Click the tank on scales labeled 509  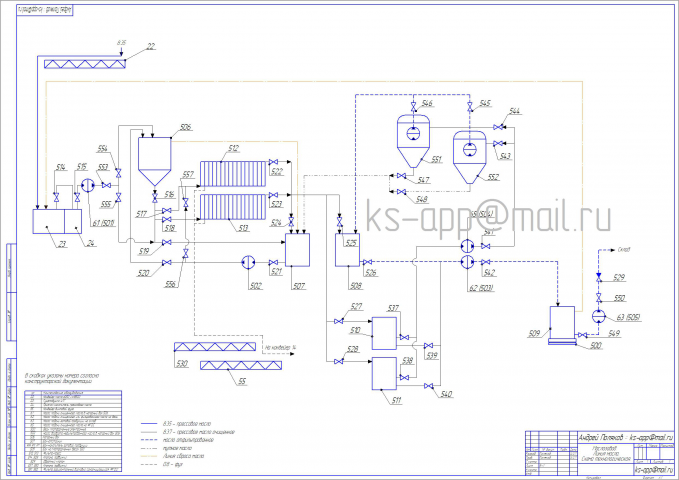[562, 325]
